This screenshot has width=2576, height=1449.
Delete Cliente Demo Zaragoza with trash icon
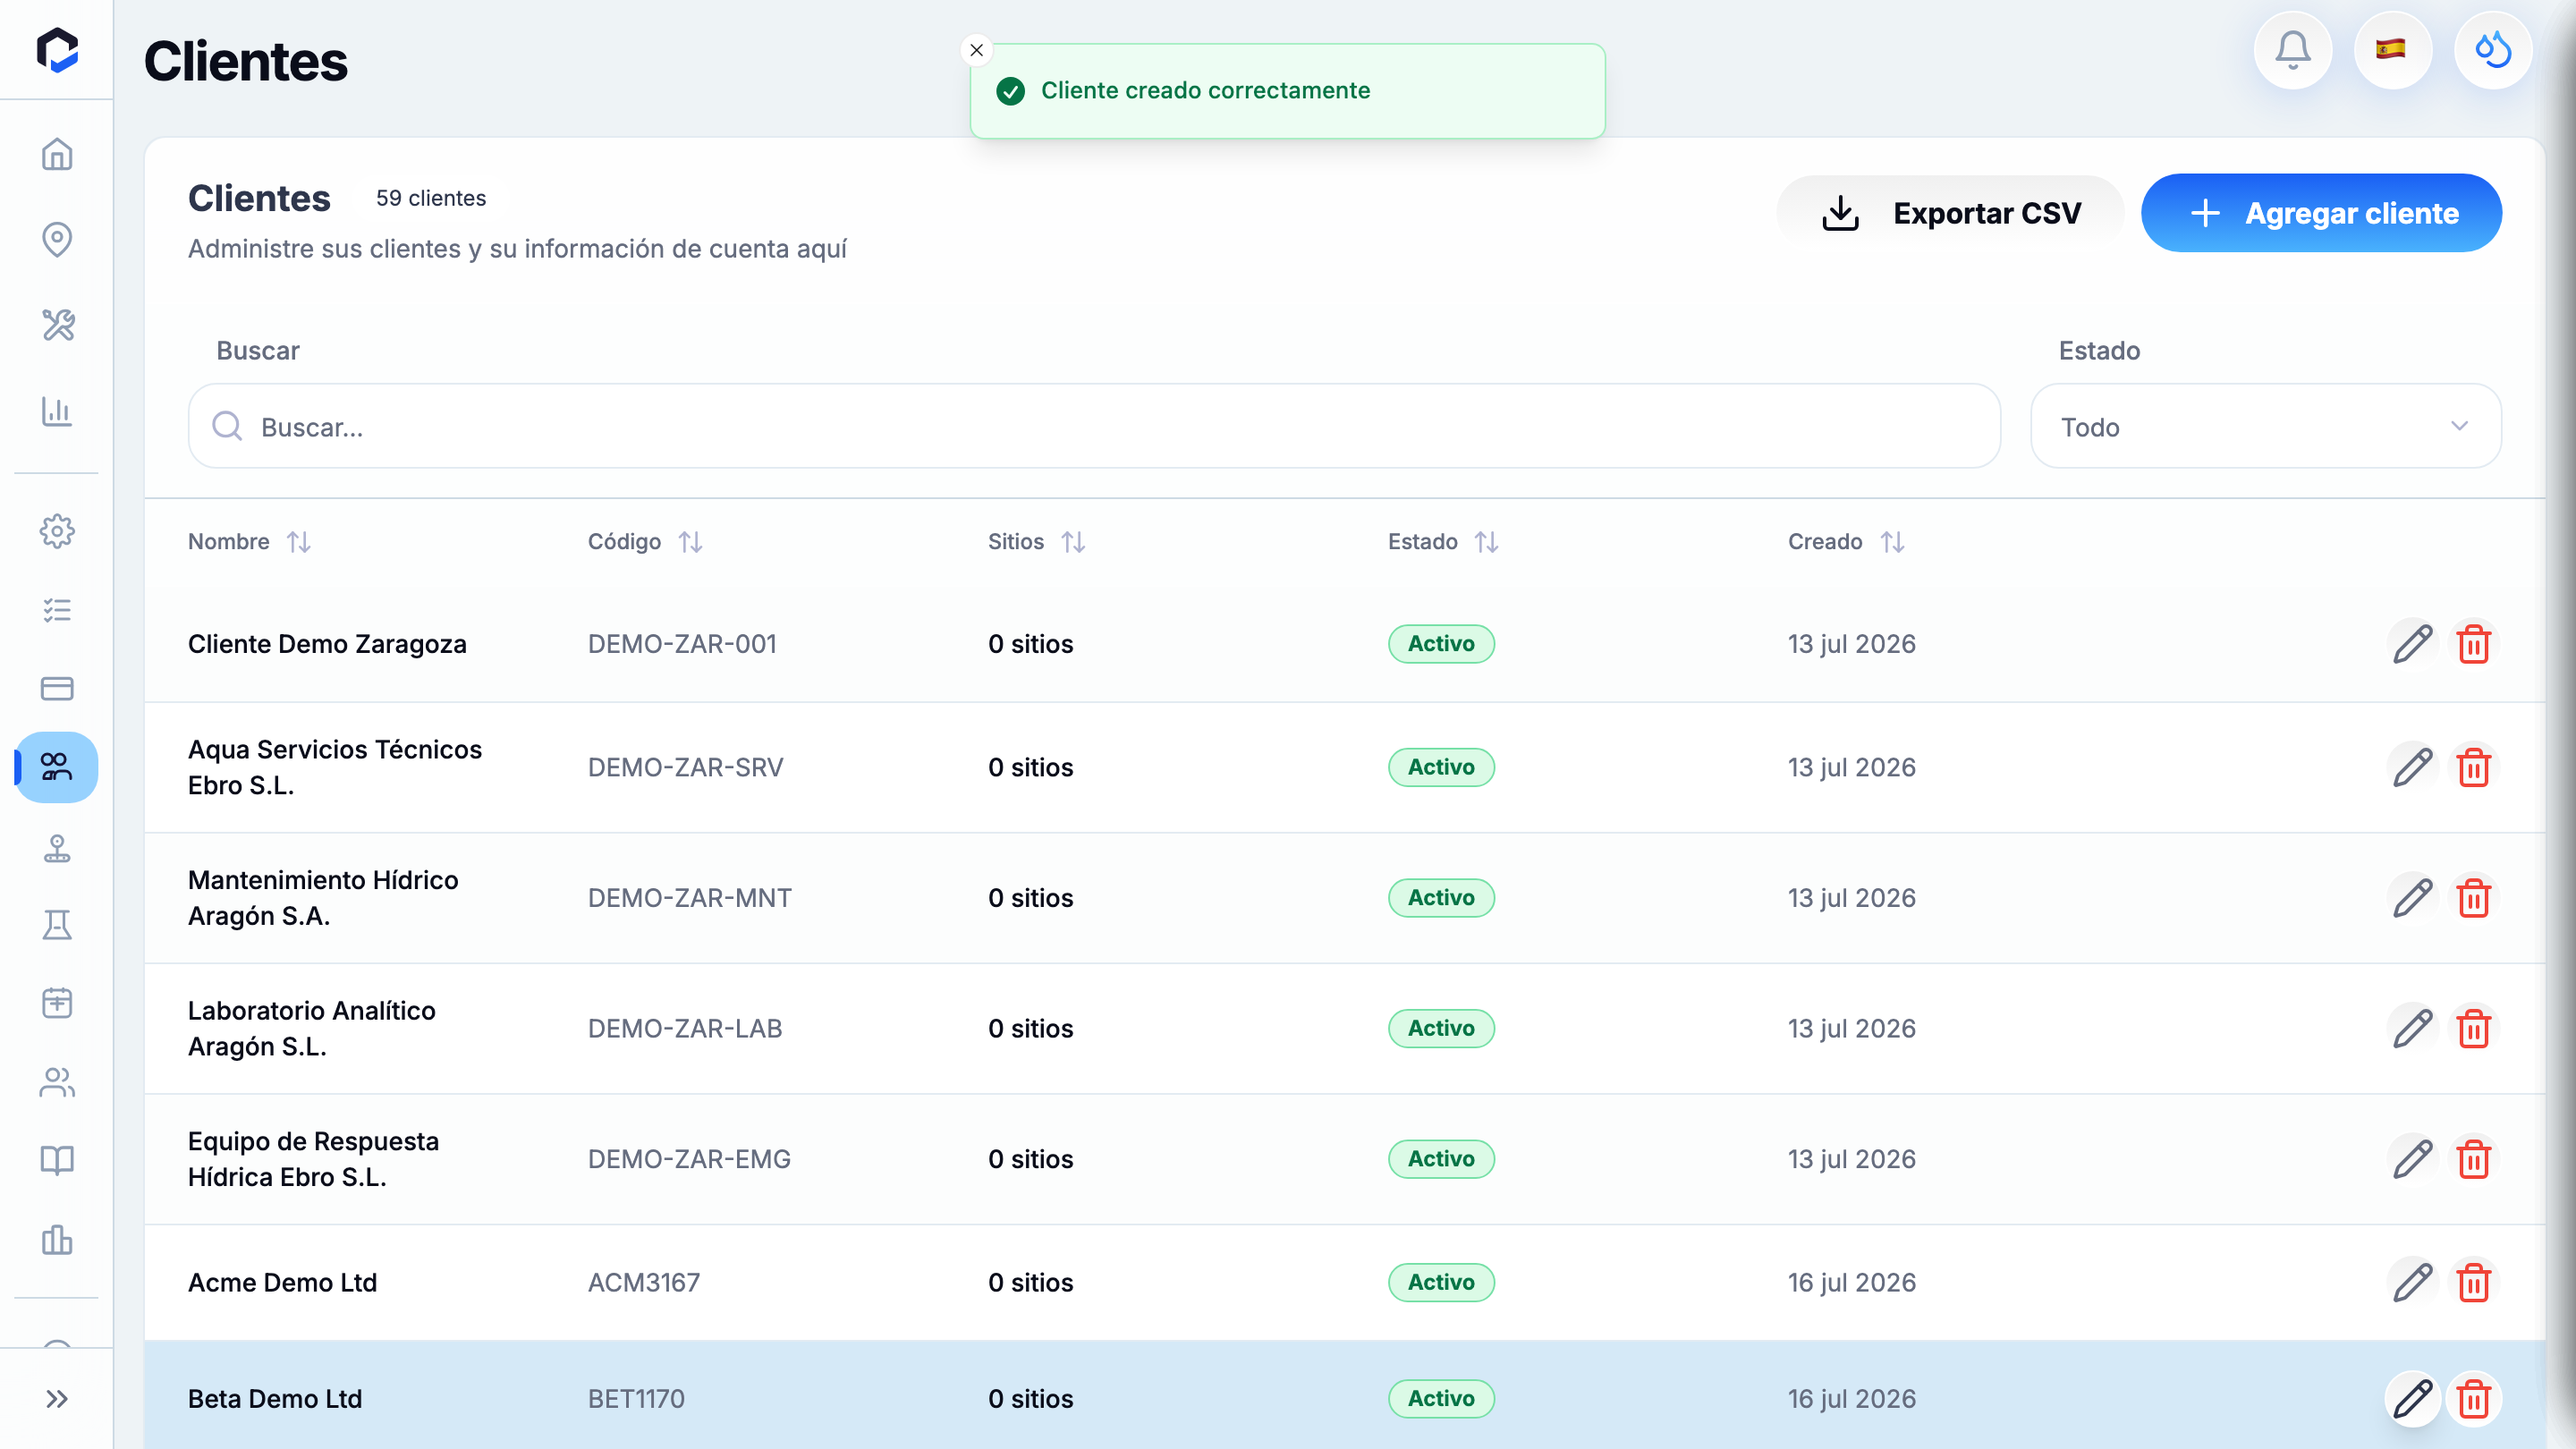pos(2473,644)
